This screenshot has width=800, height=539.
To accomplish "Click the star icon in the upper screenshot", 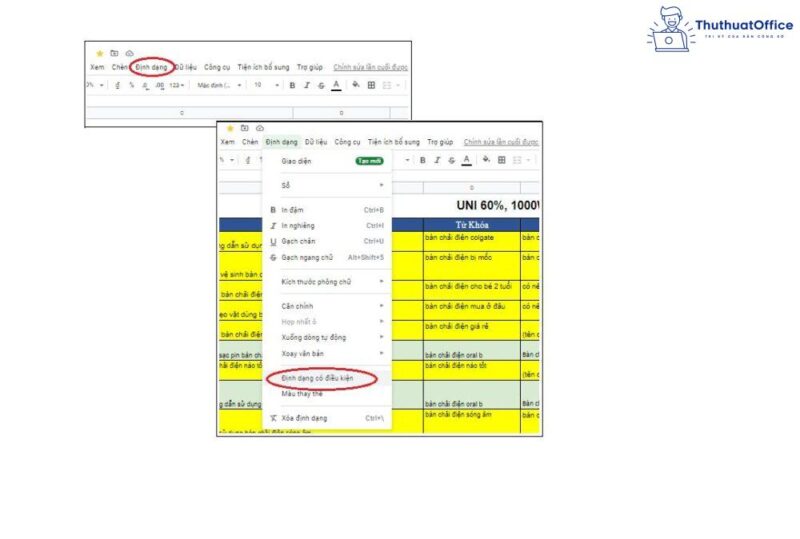I will pos(100,53).
